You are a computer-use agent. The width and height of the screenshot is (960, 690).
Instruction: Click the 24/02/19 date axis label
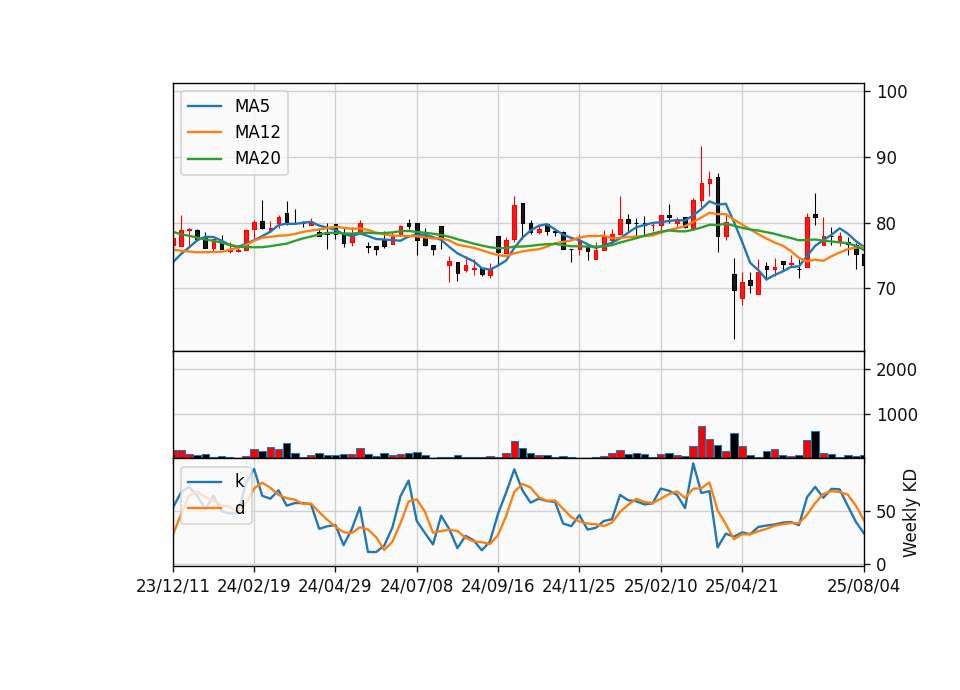[x=253, y=586]
